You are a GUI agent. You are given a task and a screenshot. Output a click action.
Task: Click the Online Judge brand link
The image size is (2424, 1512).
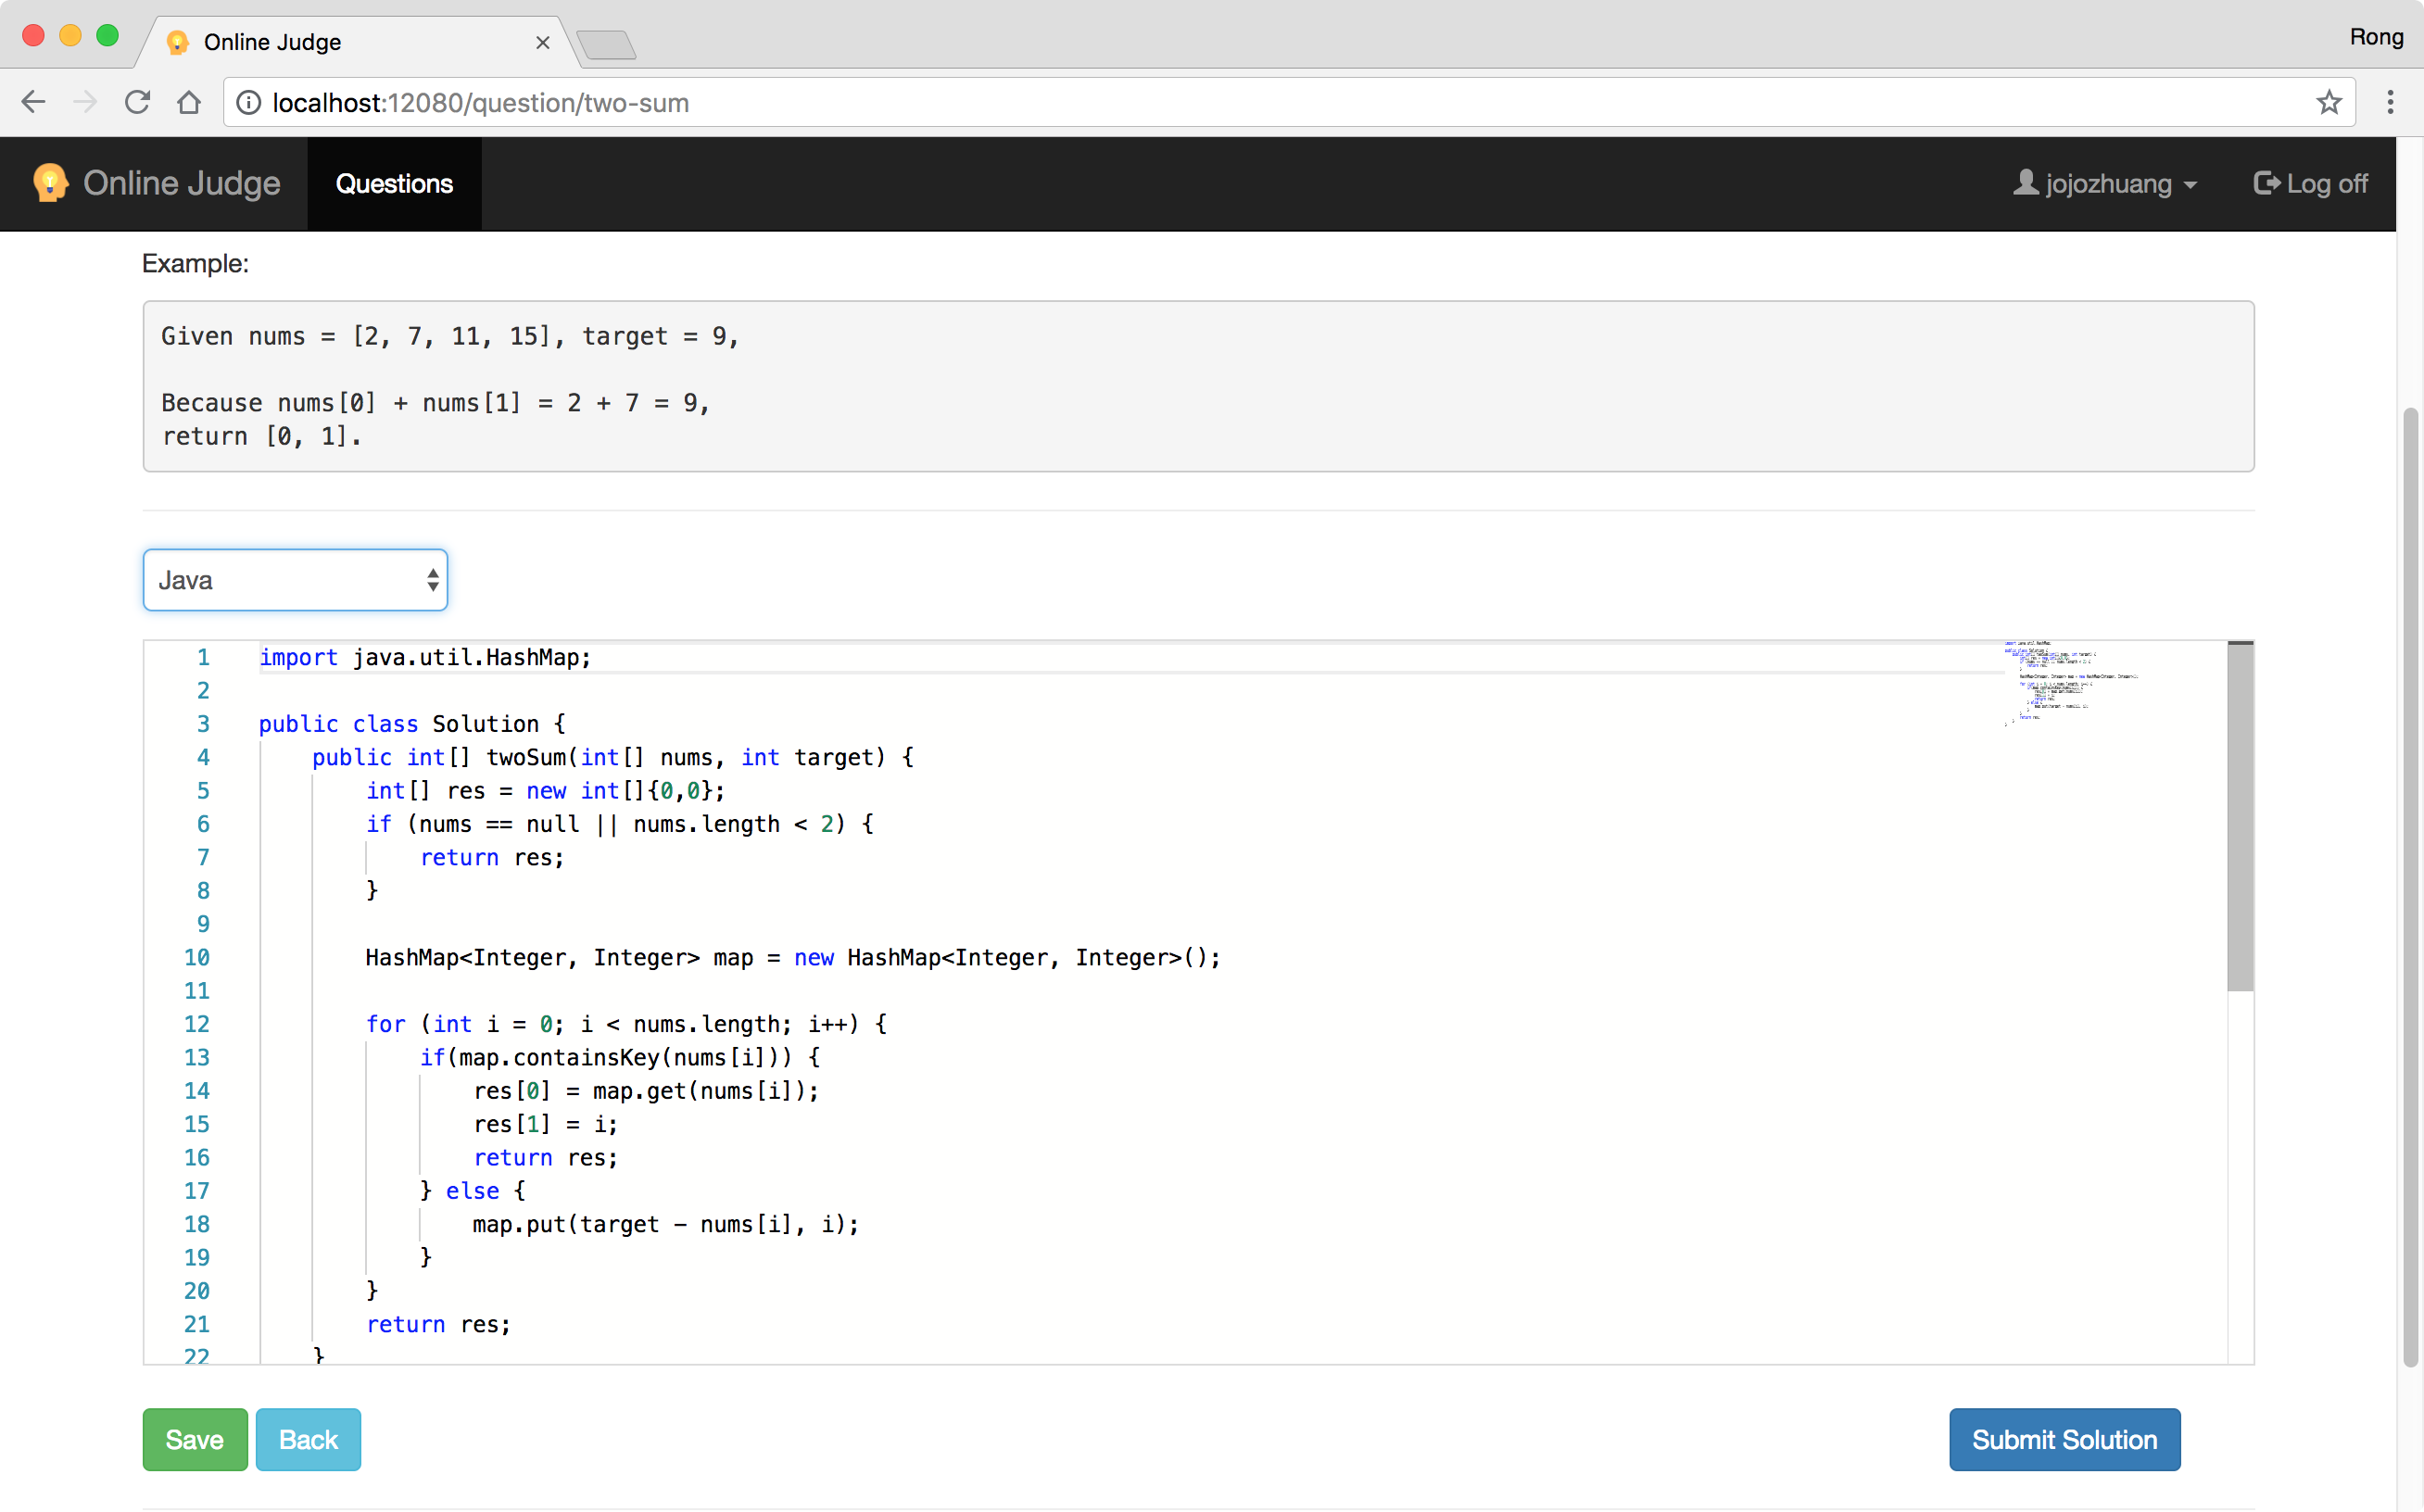181,183
